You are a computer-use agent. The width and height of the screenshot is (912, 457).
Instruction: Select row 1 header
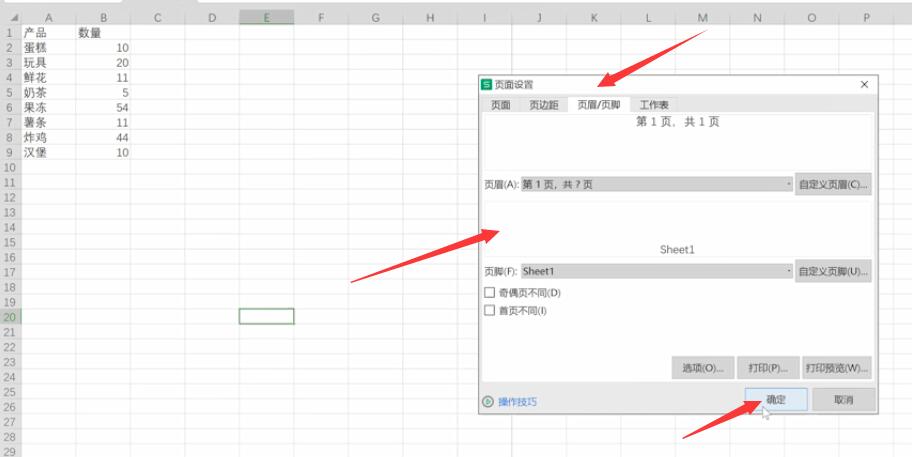[x=10, y=33]
